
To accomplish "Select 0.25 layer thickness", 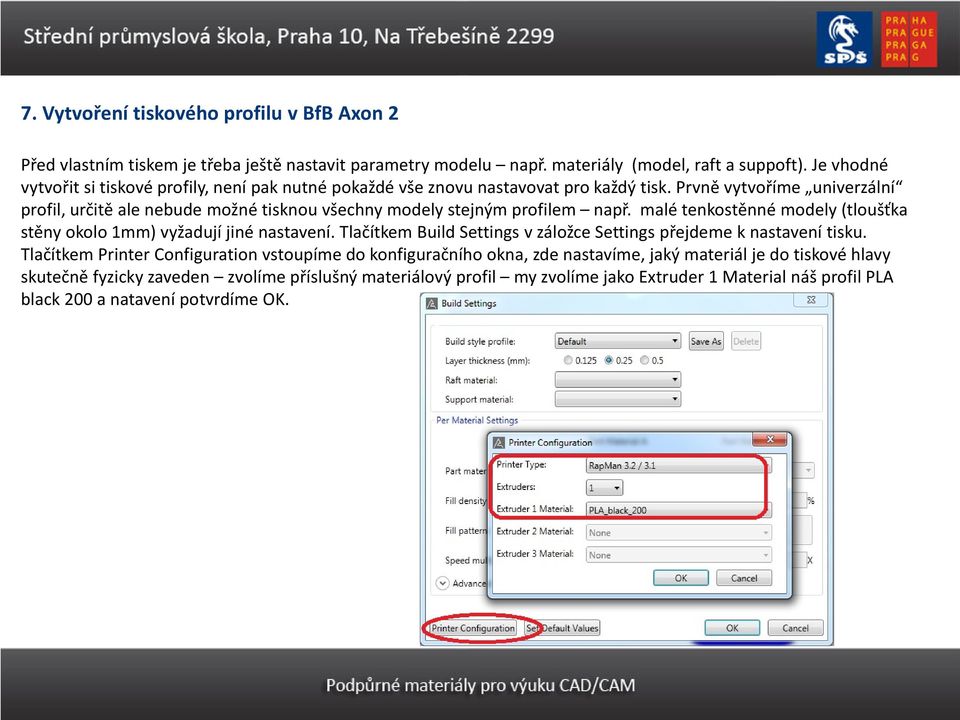I will click(609, 360).
